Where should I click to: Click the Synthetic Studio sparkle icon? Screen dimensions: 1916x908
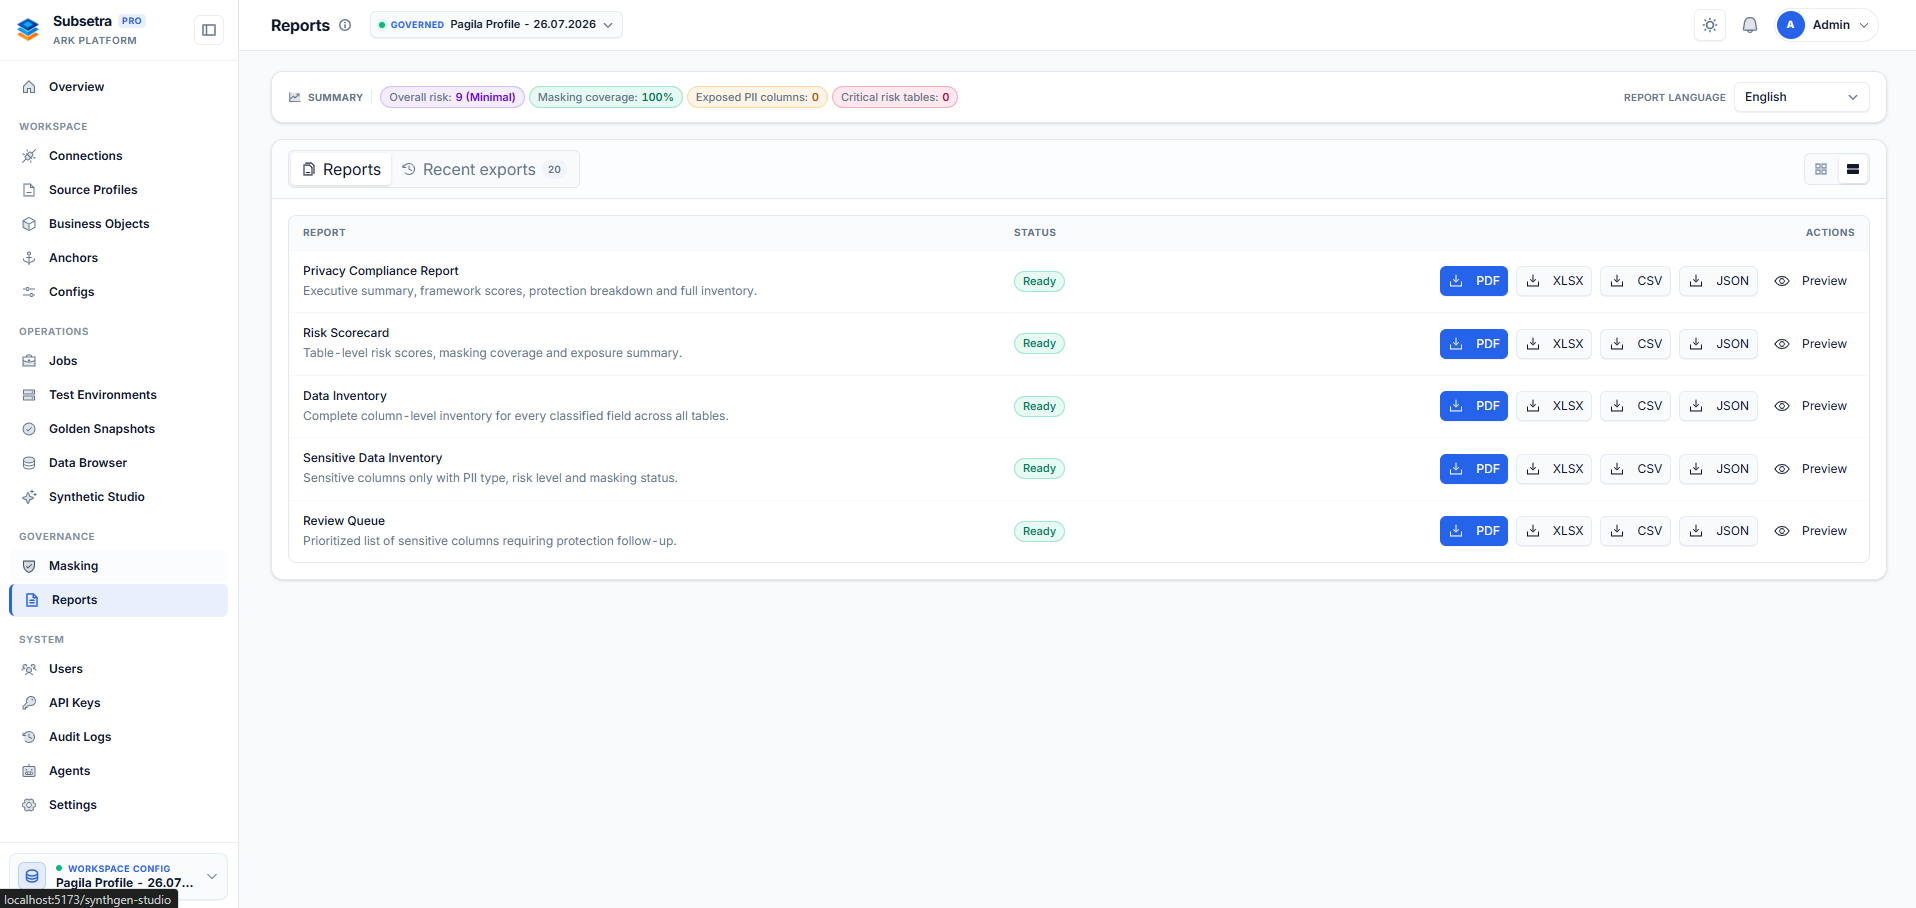pyautogui.click(x=29, y=497)
